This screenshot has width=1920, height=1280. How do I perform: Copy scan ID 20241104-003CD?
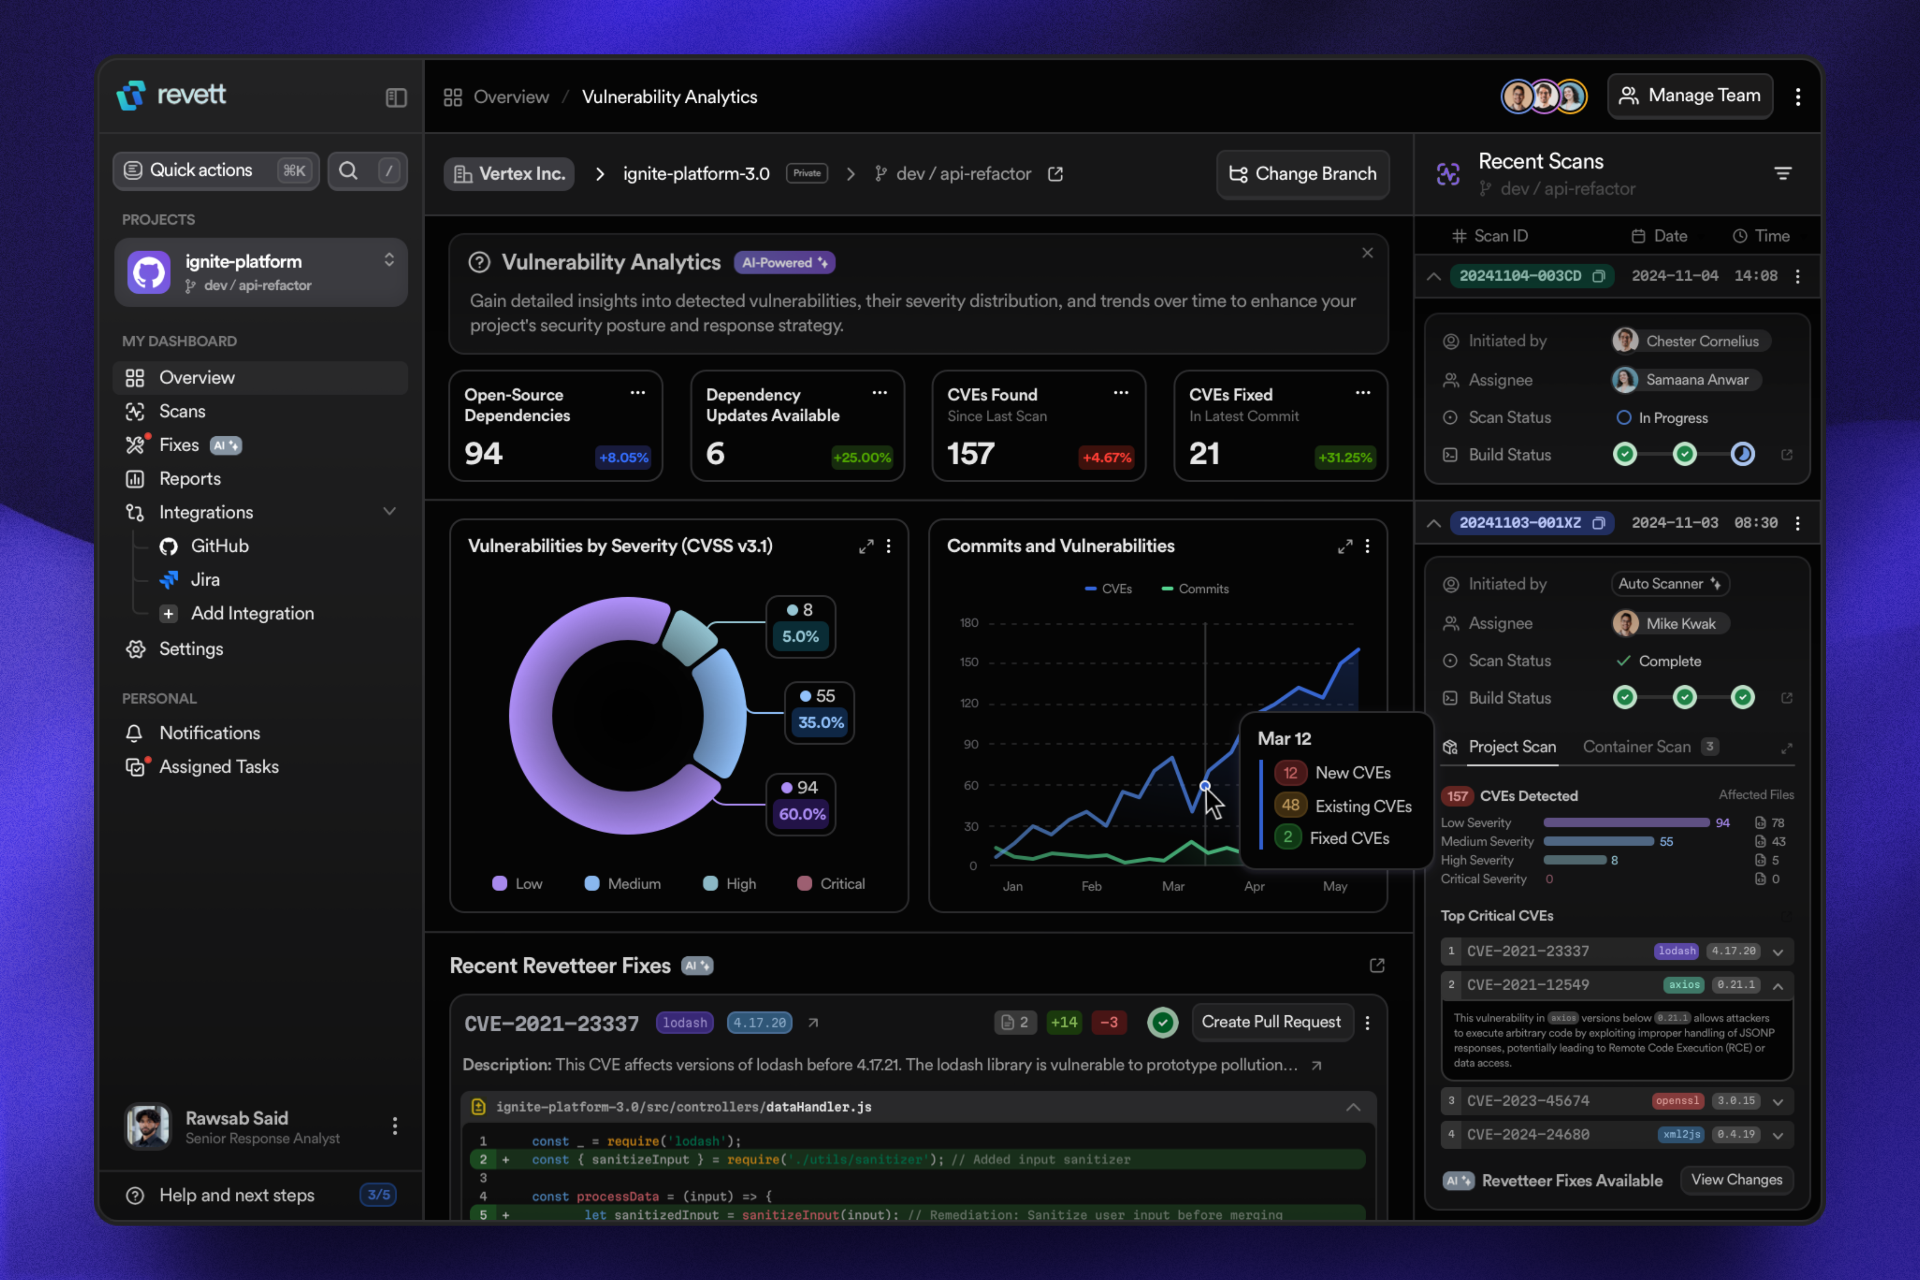[1598, 276]
